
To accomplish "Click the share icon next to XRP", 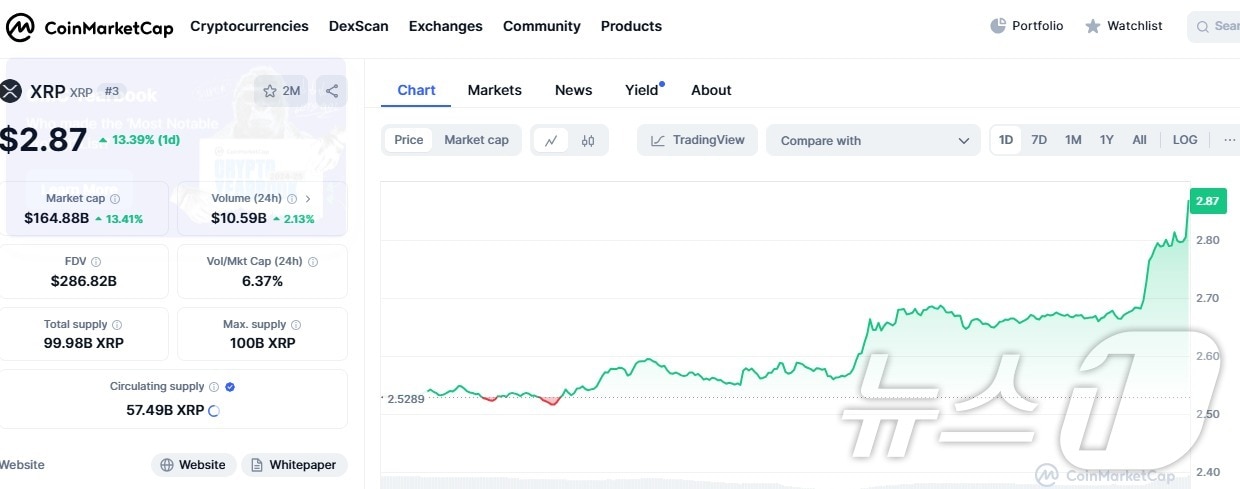I will 332,91.
